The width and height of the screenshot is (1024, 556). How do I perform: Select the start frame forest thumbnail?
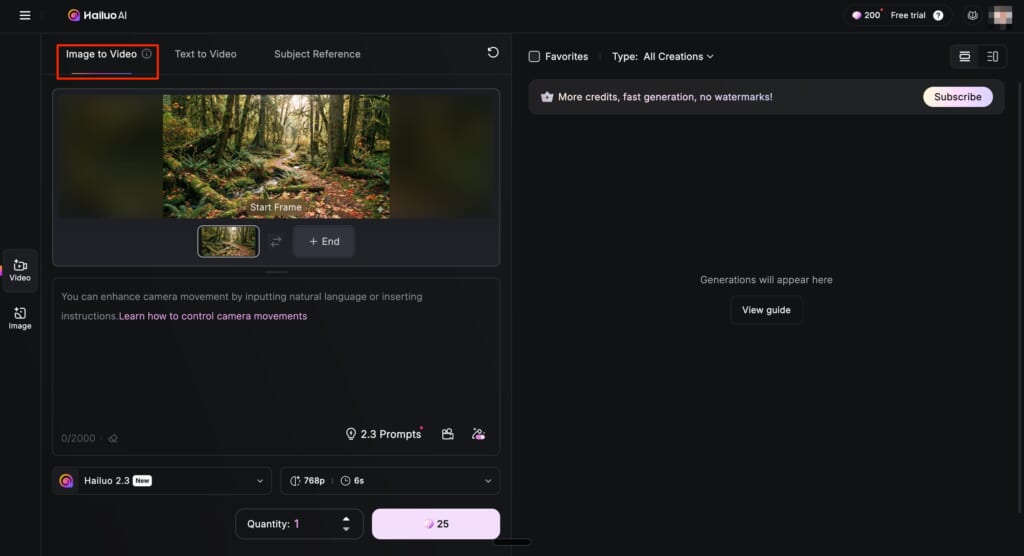click(x=229, y=242)
